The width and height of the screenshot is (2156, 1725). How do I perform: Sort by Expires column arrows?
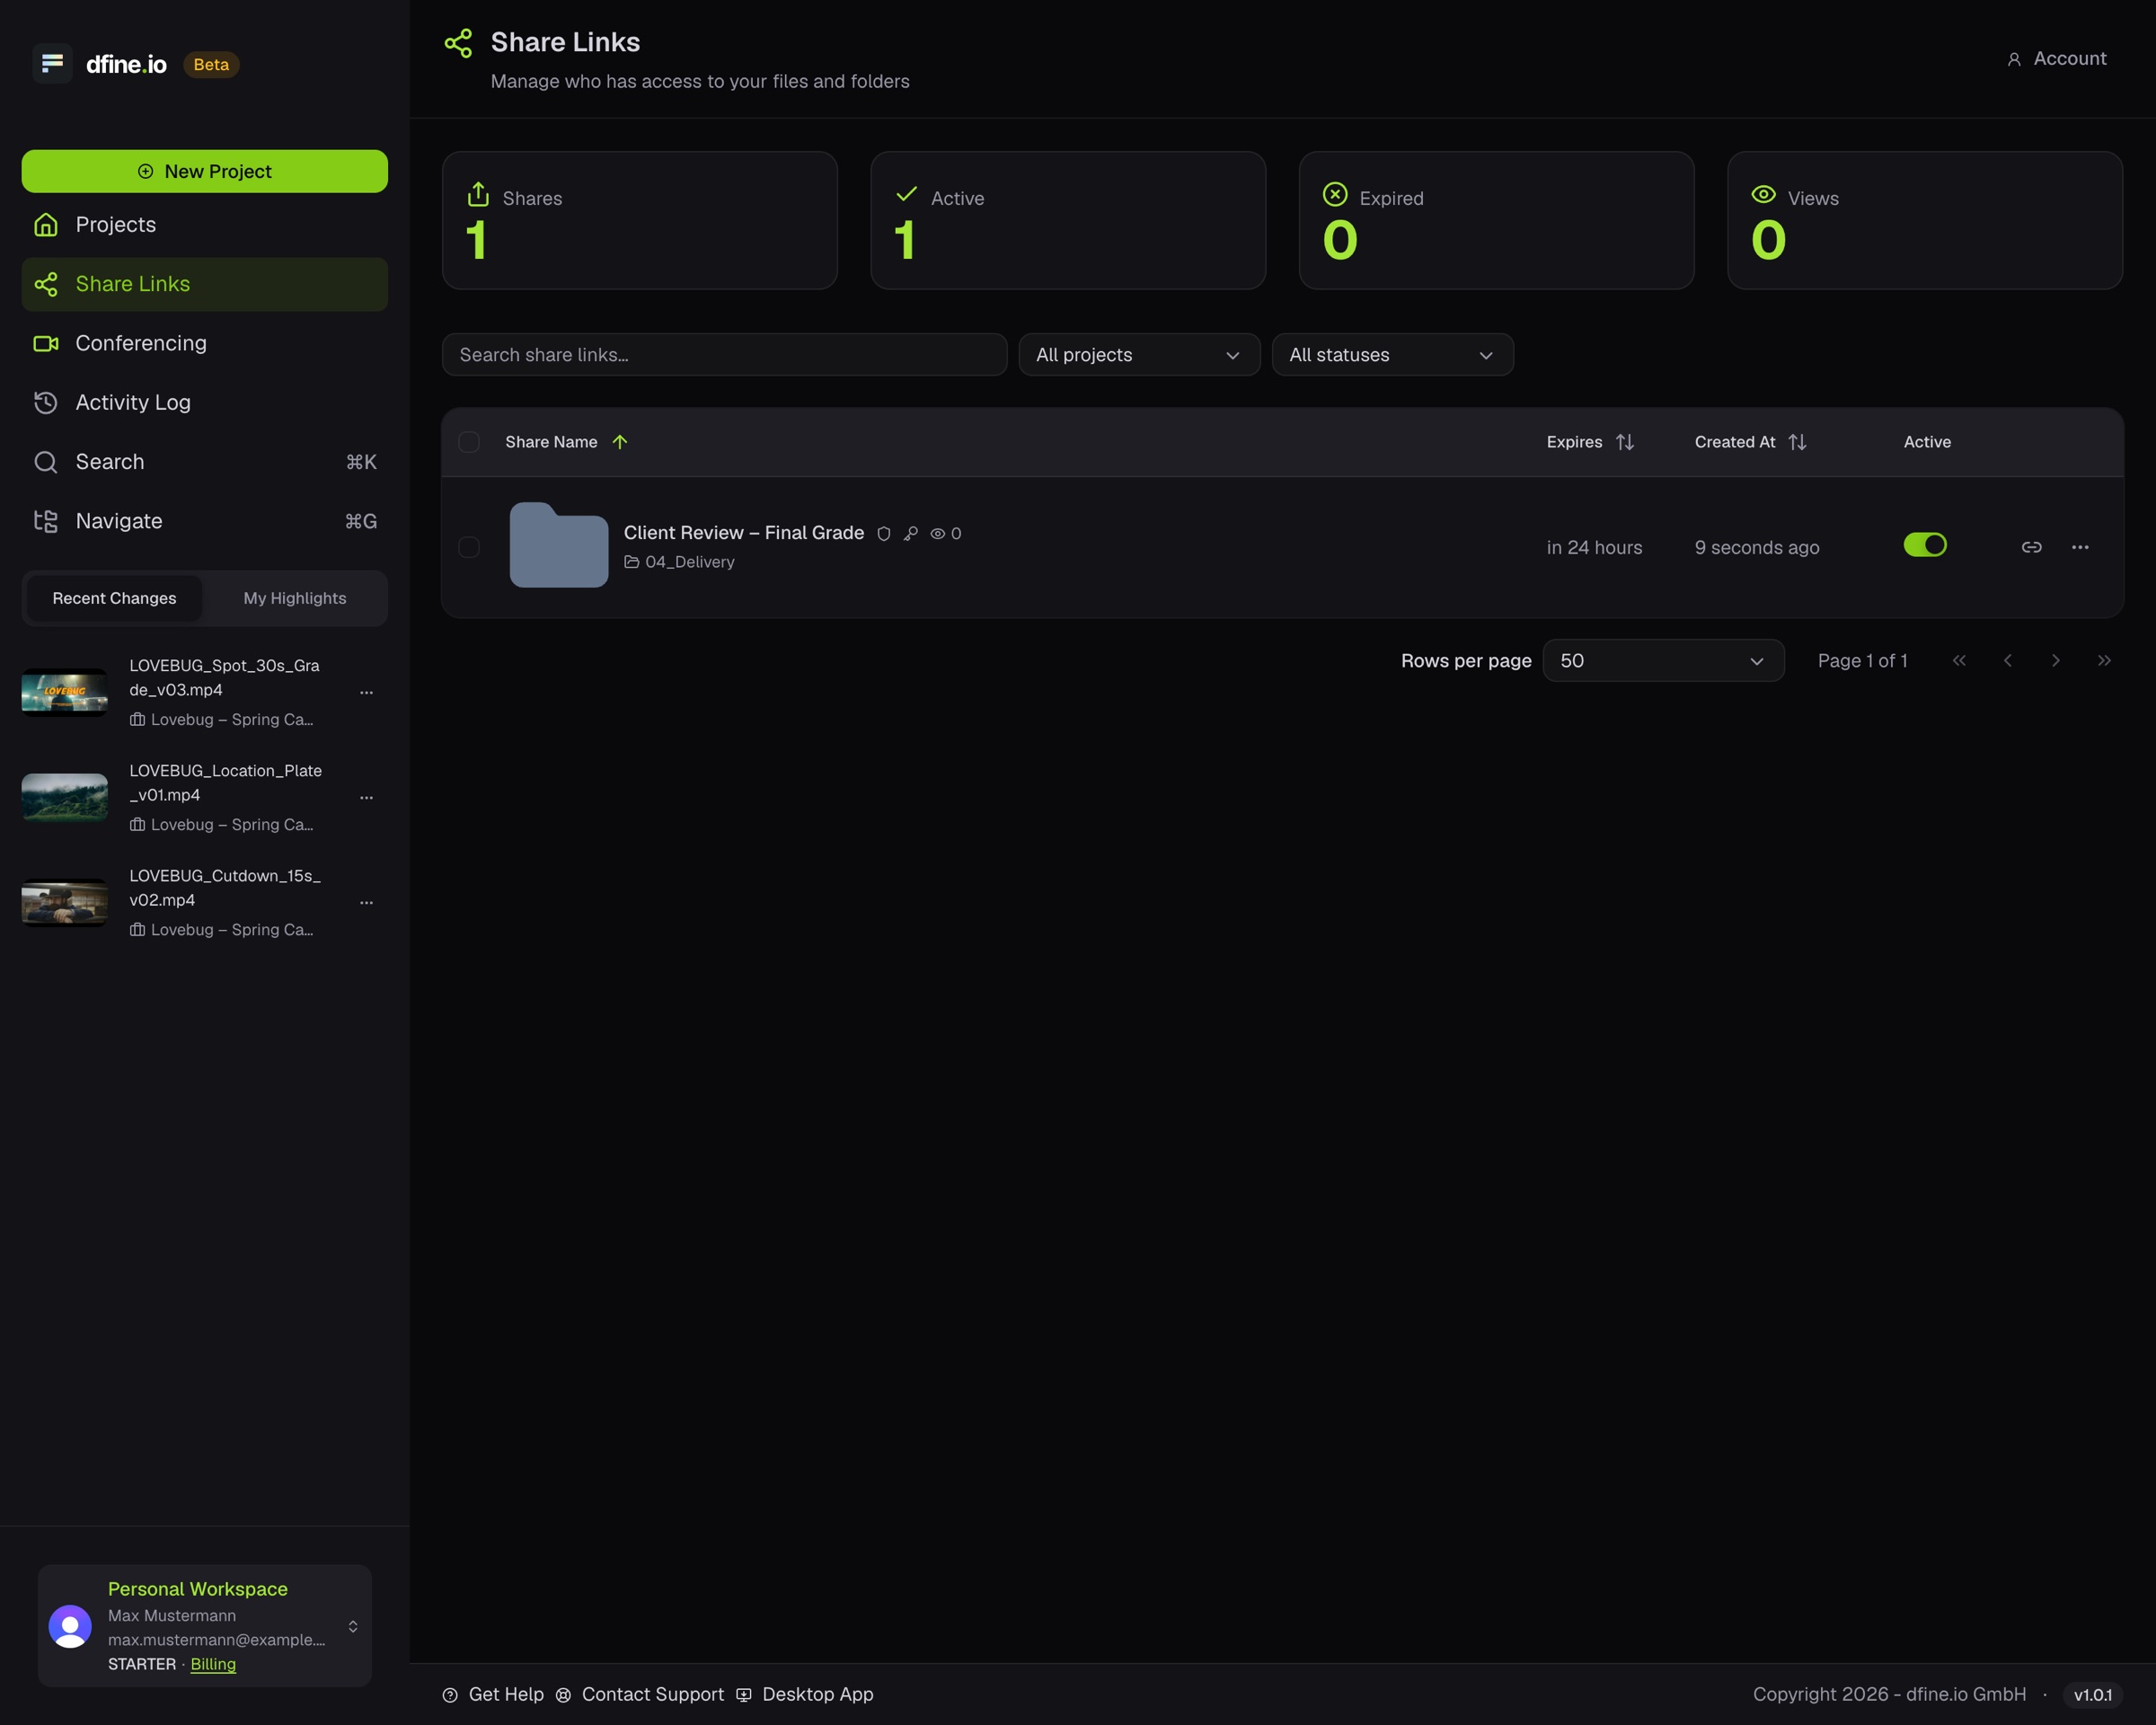coord(1625,442)
